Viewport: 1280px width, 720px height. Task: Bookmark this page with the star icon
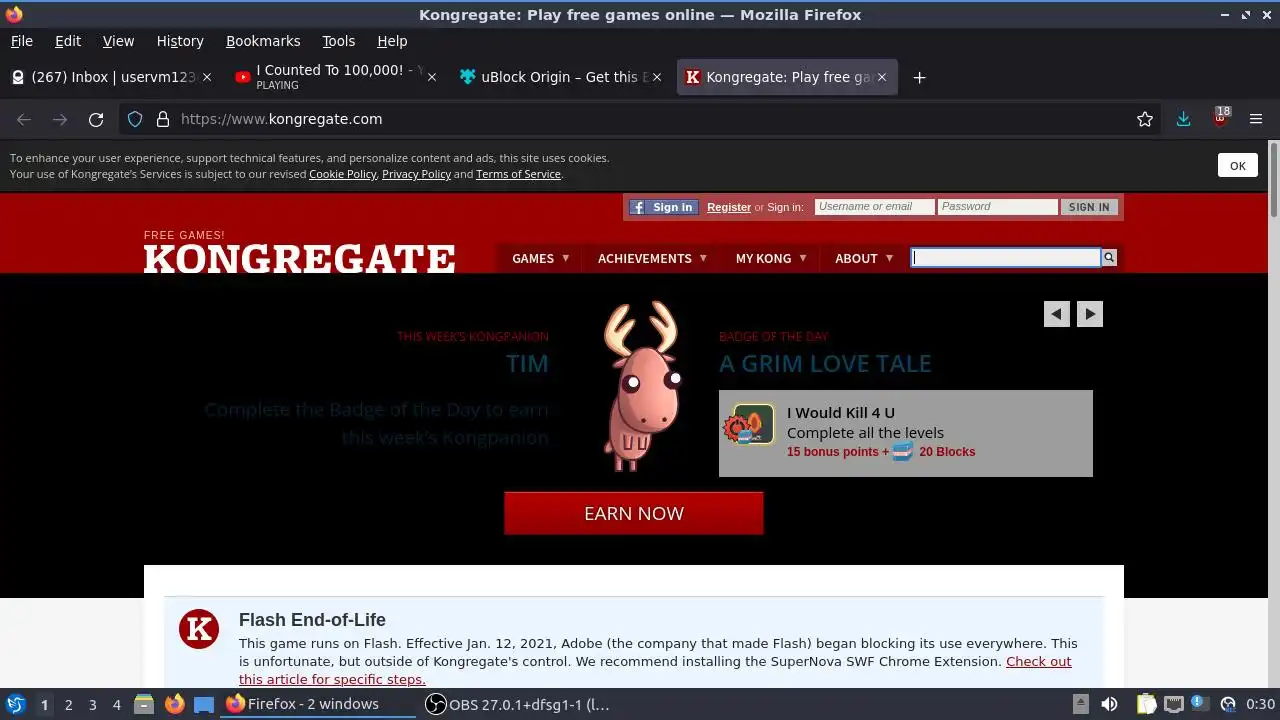1145,119
